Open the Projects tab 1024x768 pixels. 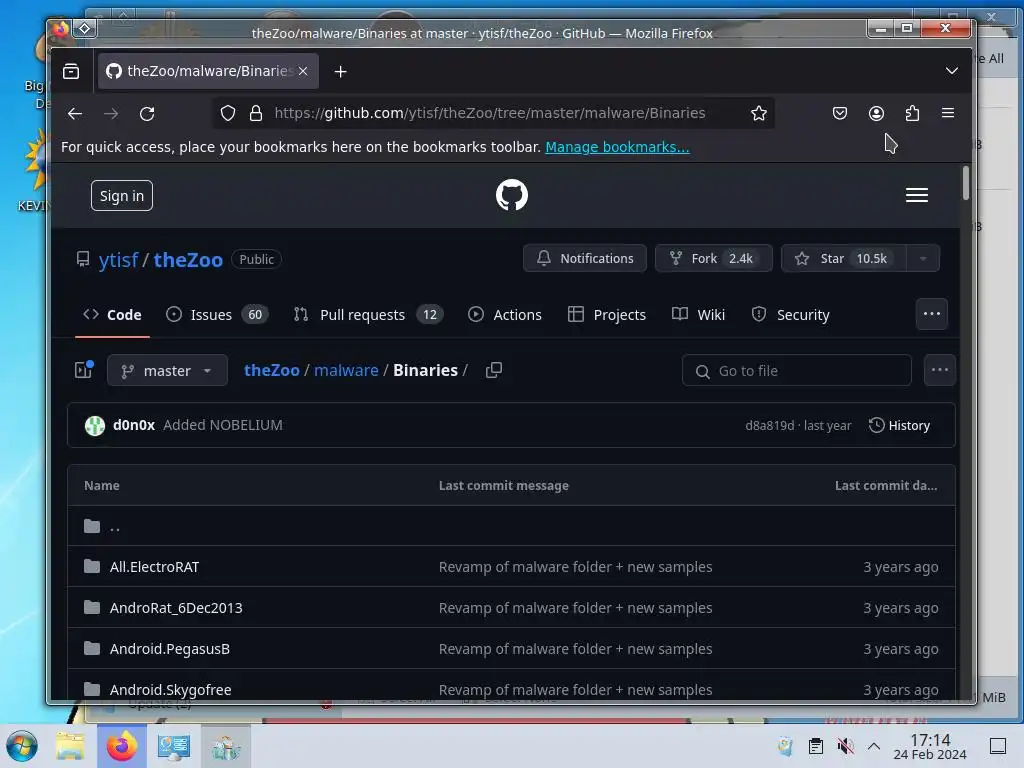click(607, 315)
